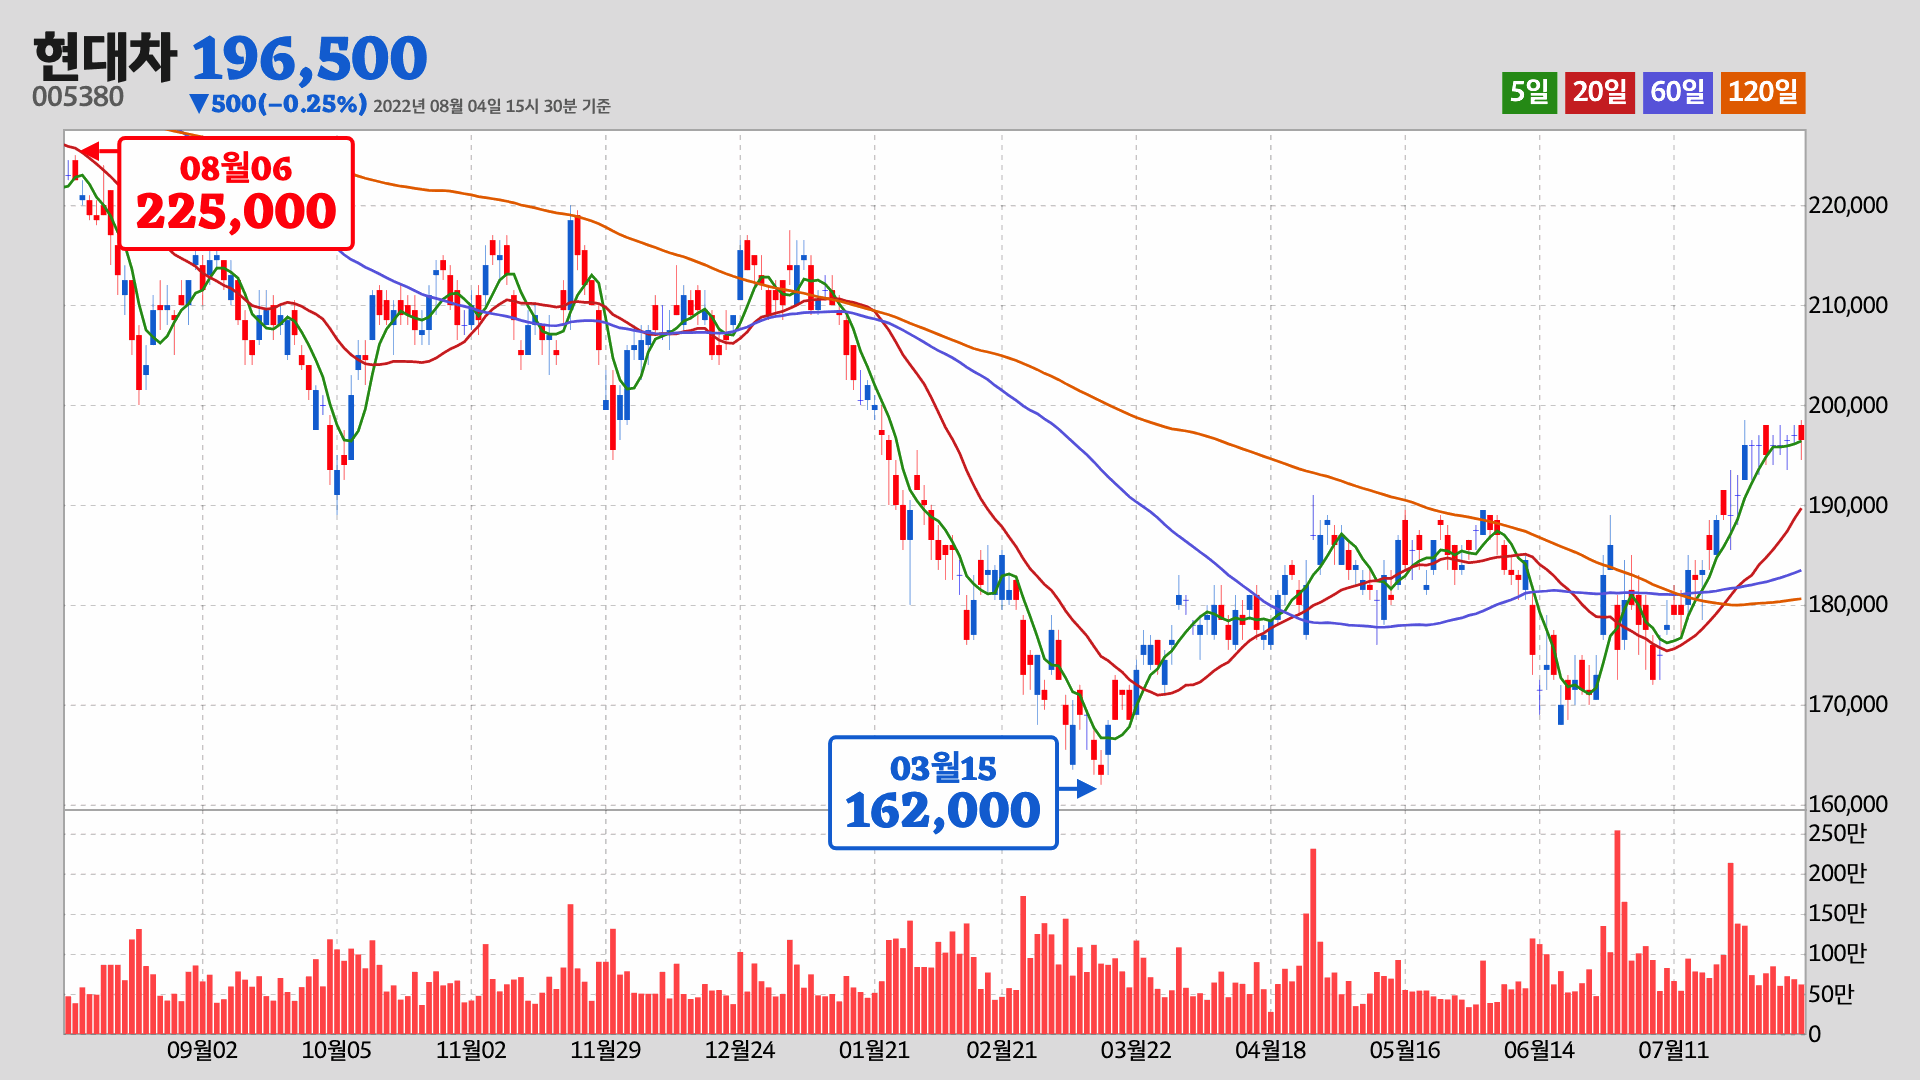1920x1080 pixels.
Task: Click the 150만 volume axis label
Action: click(1837, 913)
